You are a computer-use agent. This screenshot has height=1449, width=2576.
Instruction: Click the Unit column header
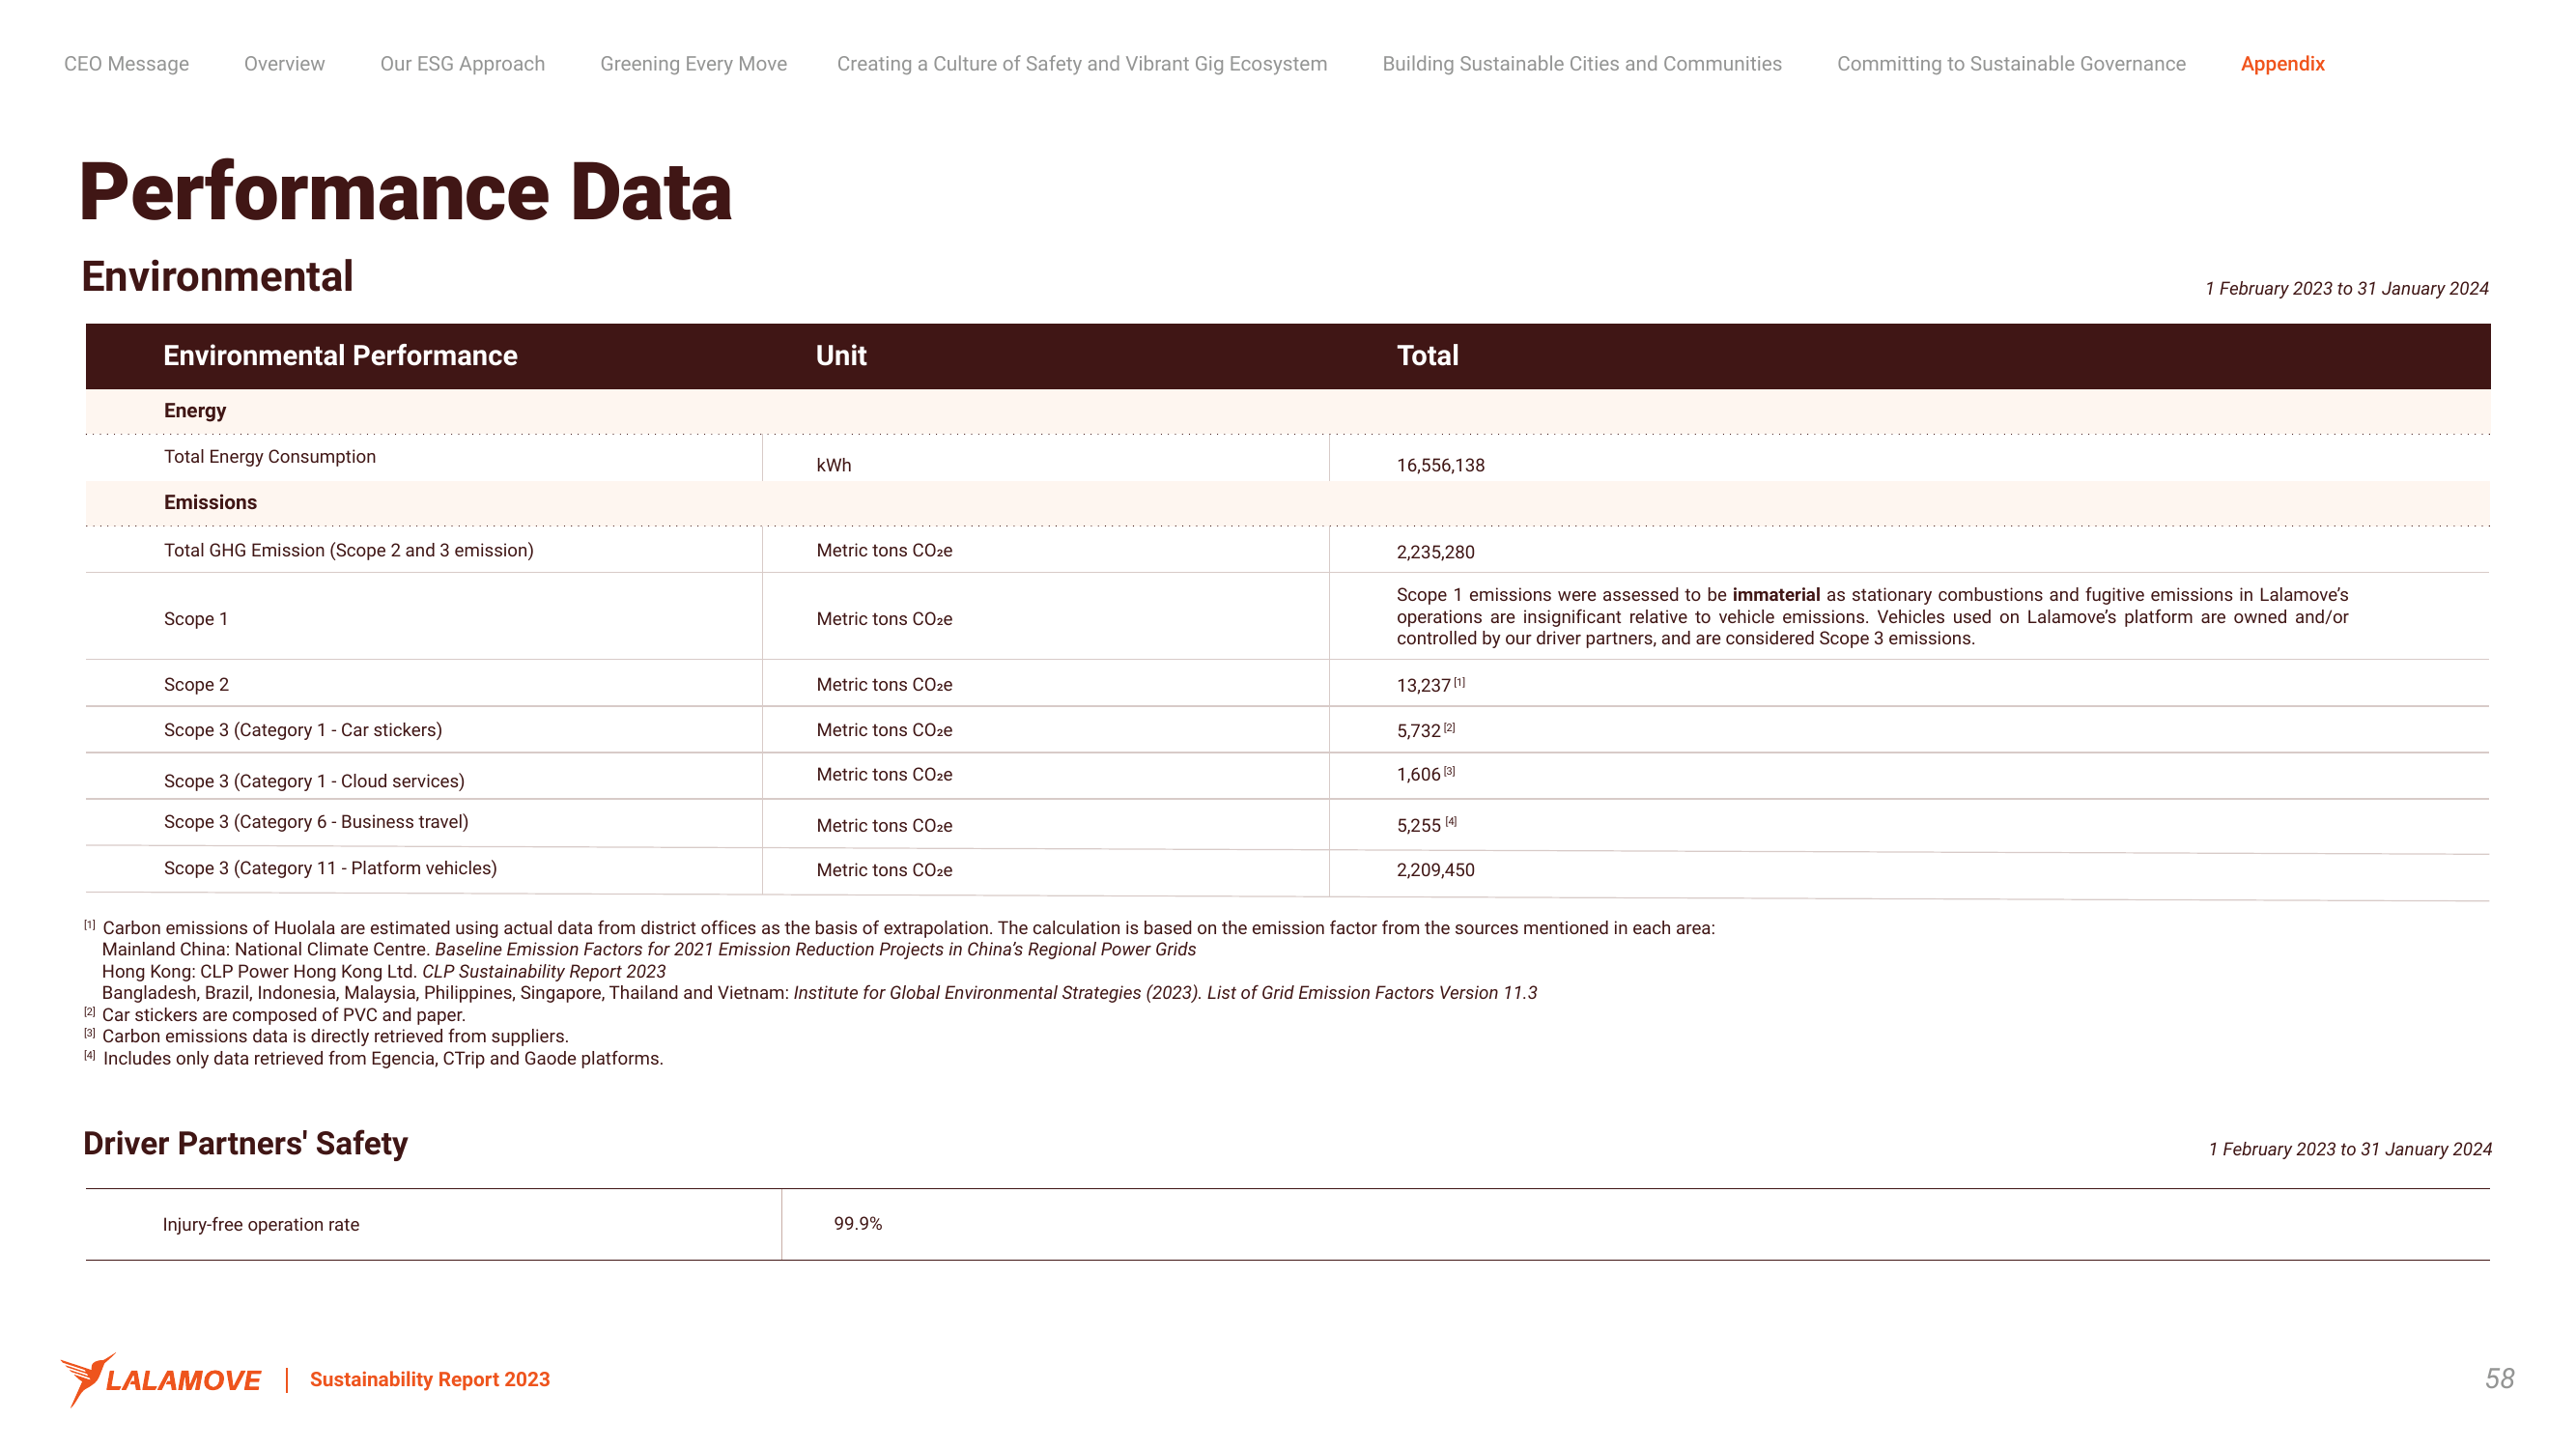pos(841,355)
